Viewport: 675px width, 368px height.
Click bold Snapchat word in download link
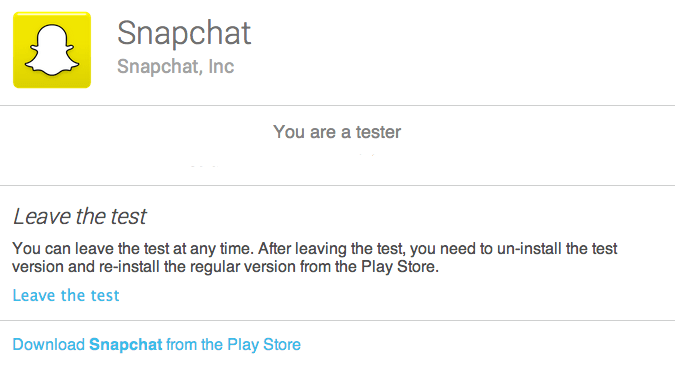(126, 345)
